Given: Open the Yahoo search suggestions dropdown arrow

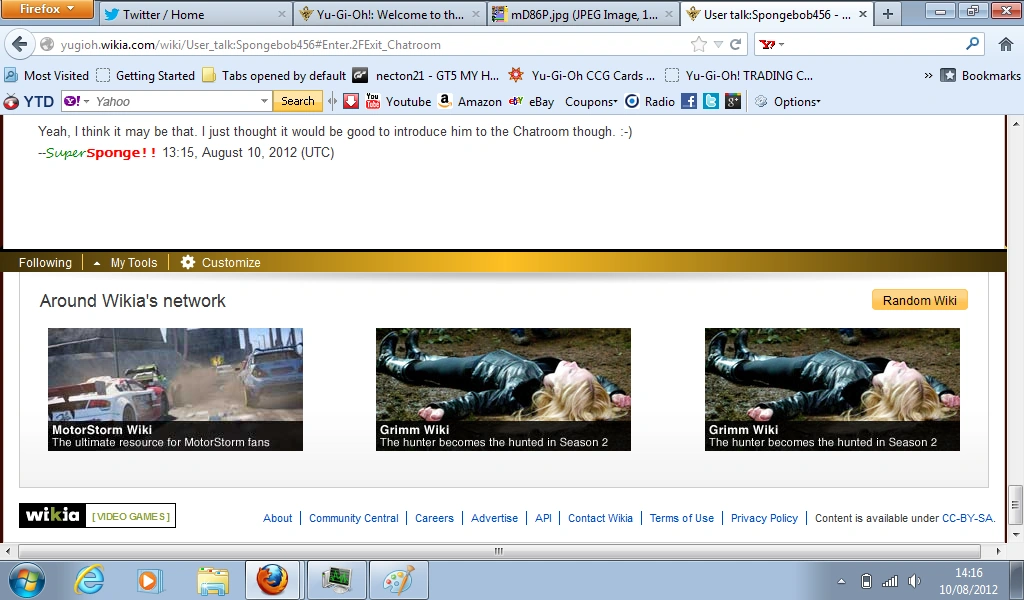Looking at the screenshot, I should coord(264,101).
